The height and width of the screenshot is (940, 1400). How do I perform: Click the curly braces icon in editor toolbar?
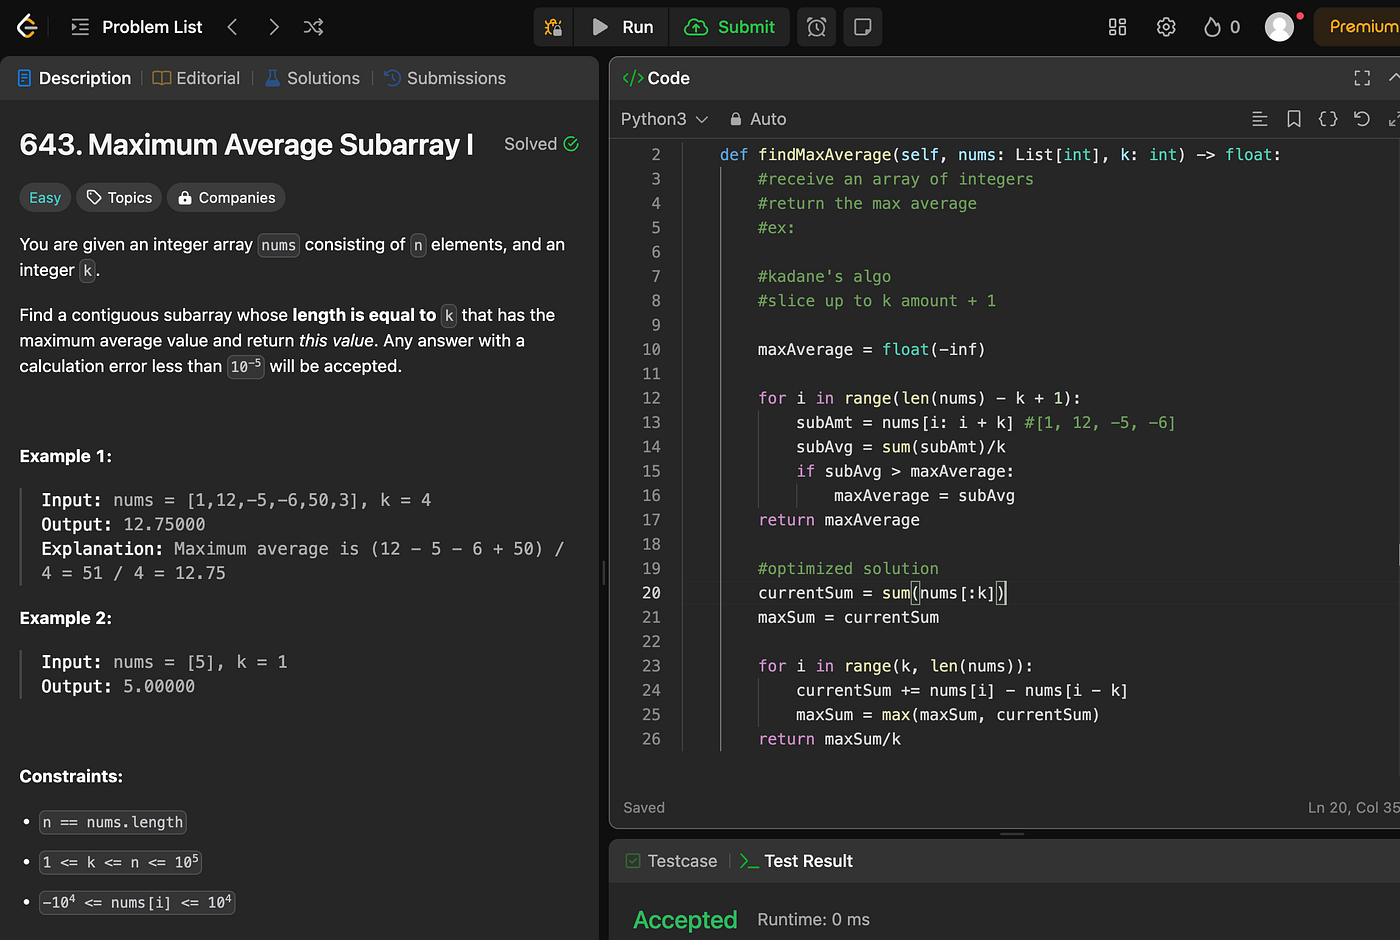pos(1327,119)
